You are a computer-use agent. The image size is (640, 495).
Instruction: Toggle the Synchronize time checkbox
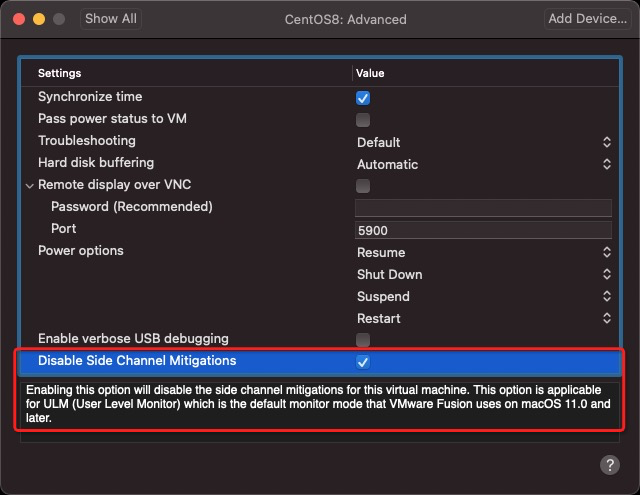363,98
